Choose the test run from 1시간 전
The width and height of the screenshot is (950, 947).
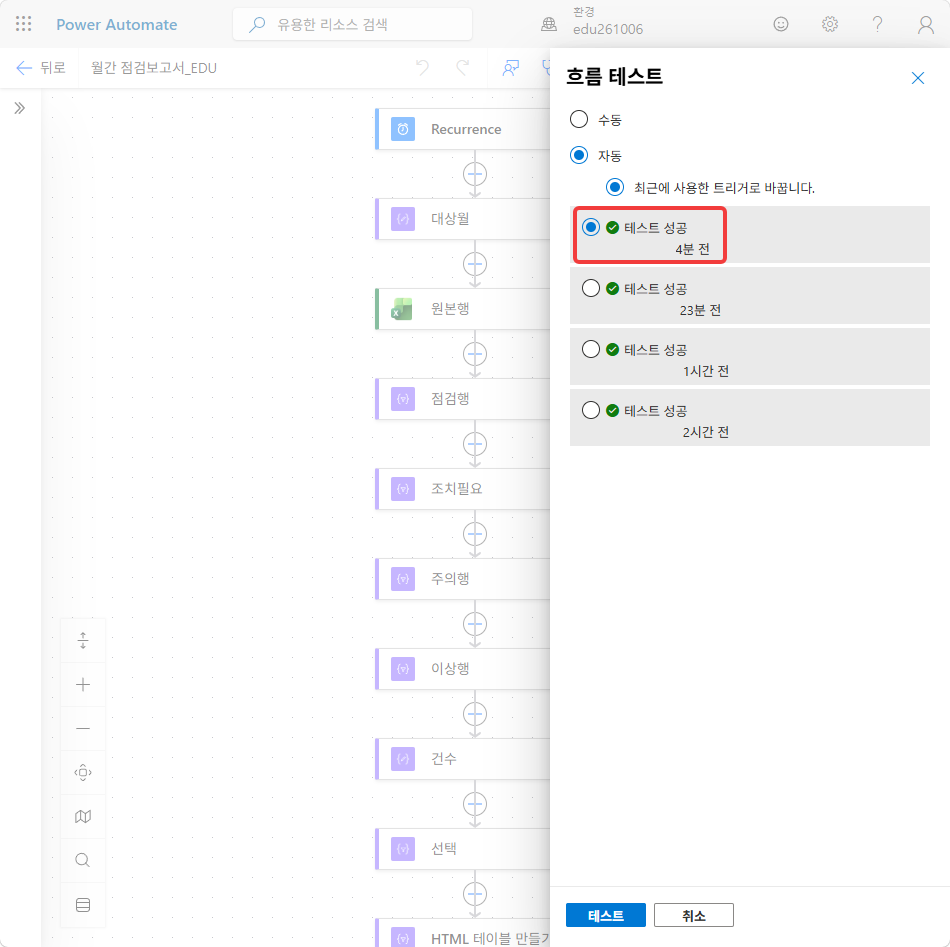coord(591,349)
